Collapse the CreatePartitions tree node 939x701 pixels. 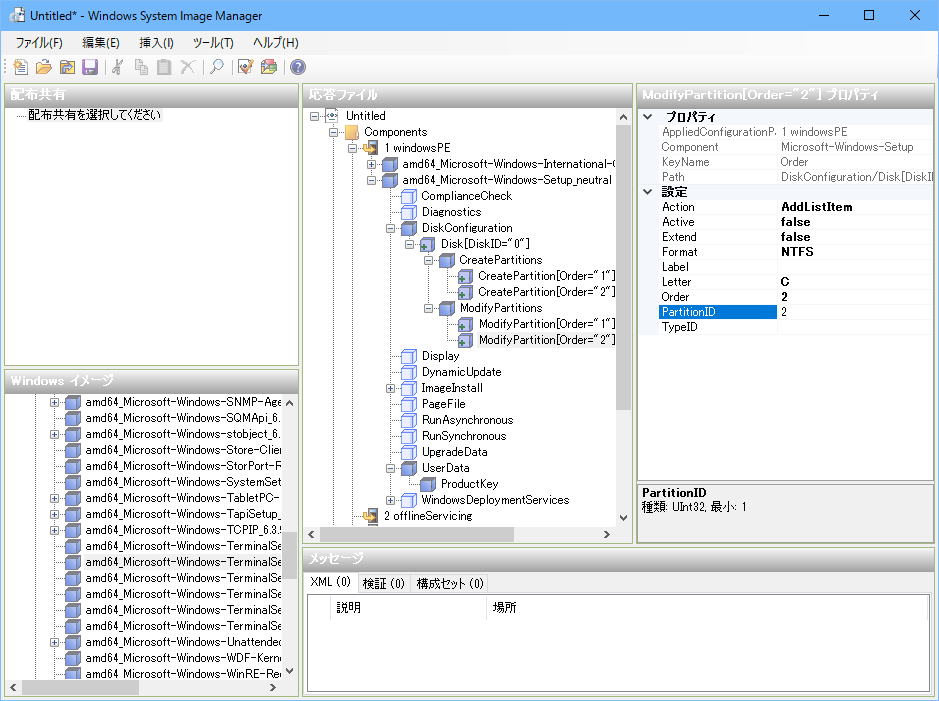pos(429,260)
